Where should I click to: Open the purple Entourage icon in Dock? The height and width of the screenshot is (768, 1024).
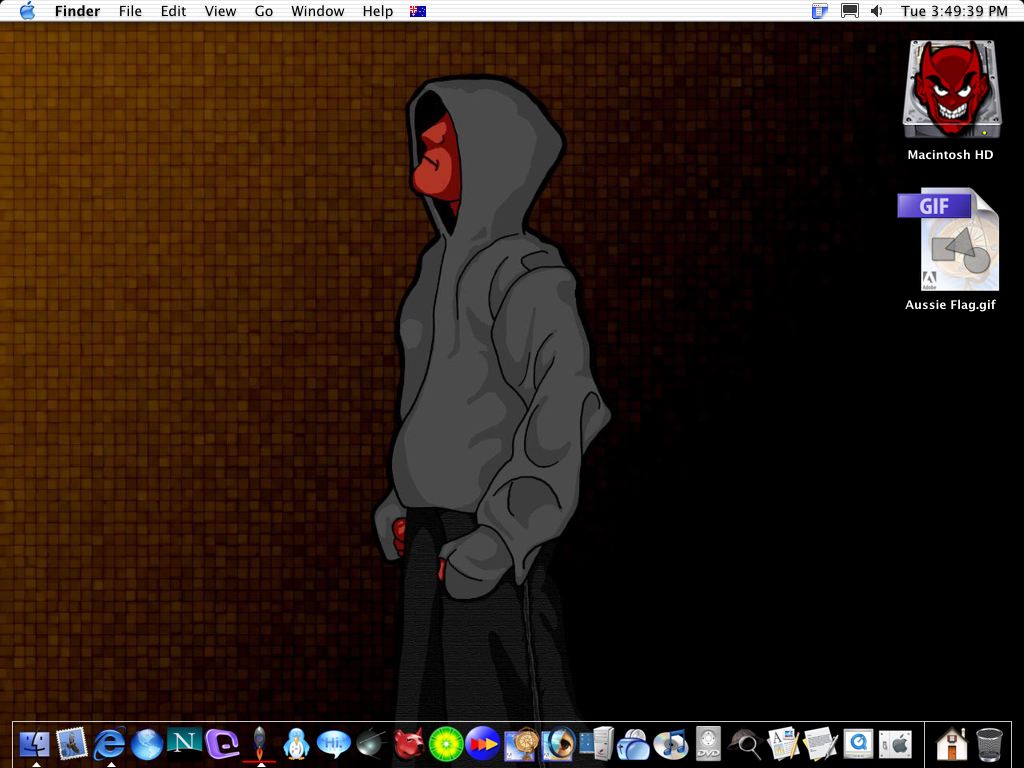tap(222, 744)
